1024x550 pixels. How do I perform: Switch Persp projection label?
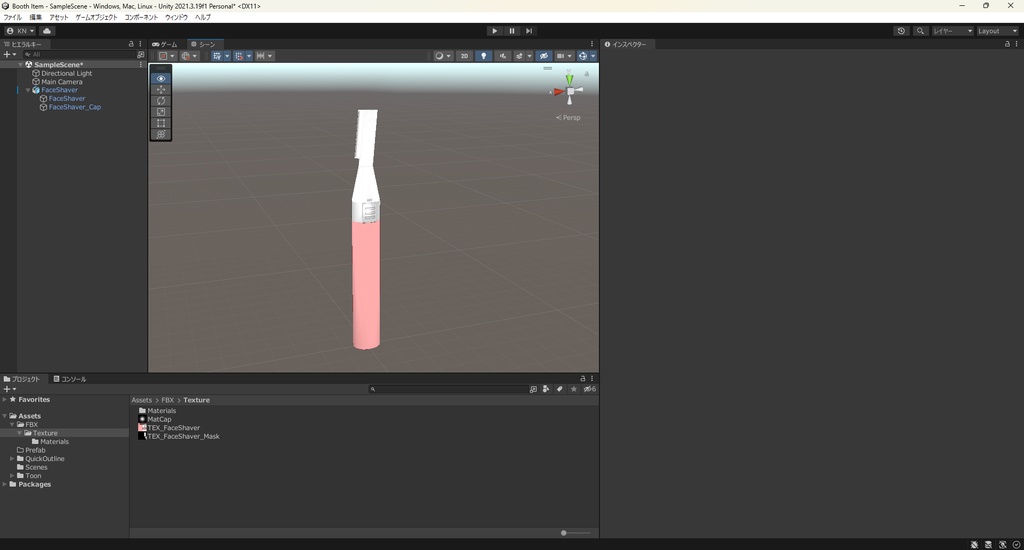tap(568, 118)
